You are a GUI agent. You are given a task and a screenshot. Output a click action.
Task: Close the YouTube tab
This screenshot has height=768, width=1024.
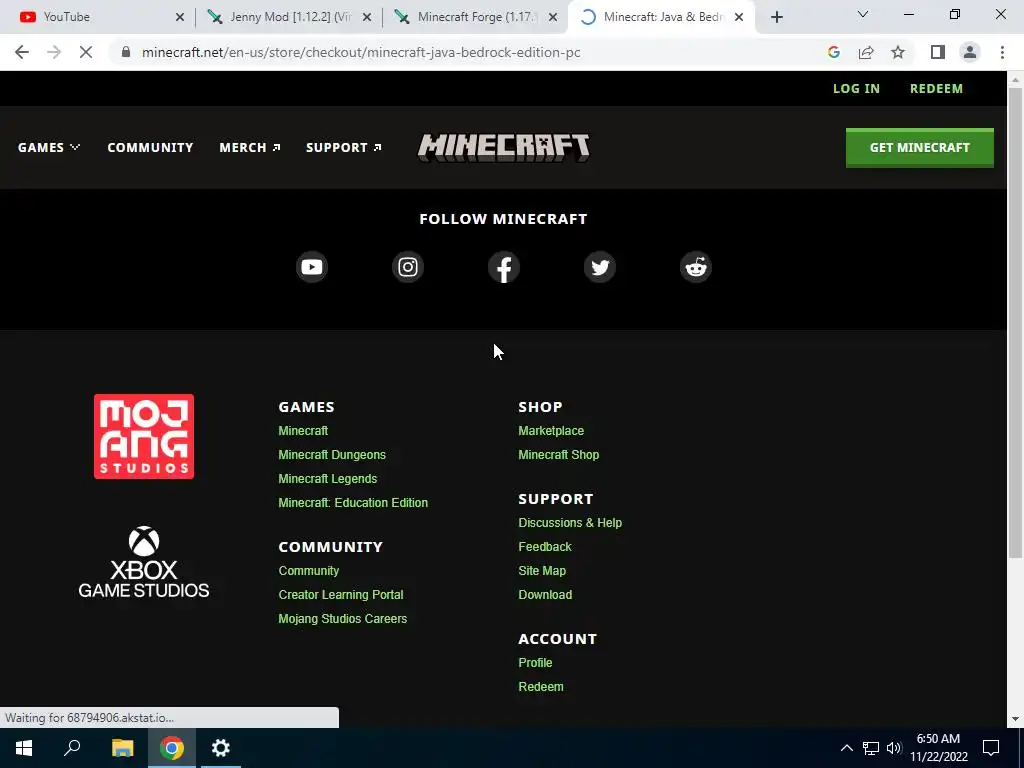[180, 18]
